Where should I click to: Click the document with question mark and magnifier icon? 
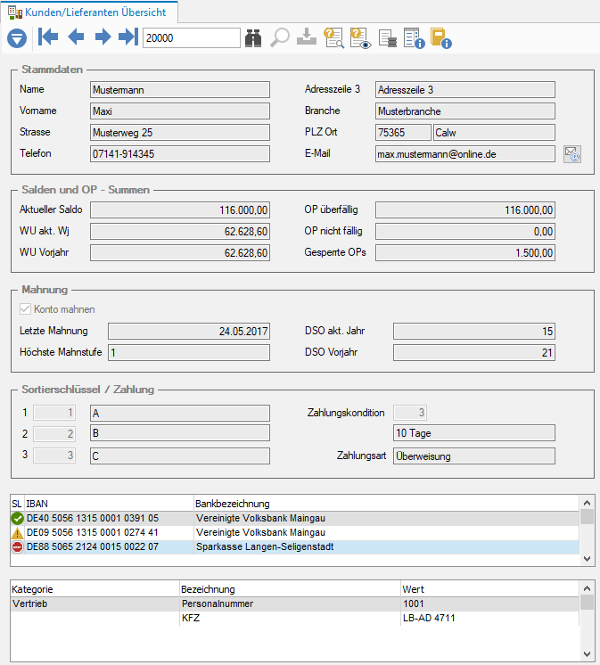(x=334, y=38)
